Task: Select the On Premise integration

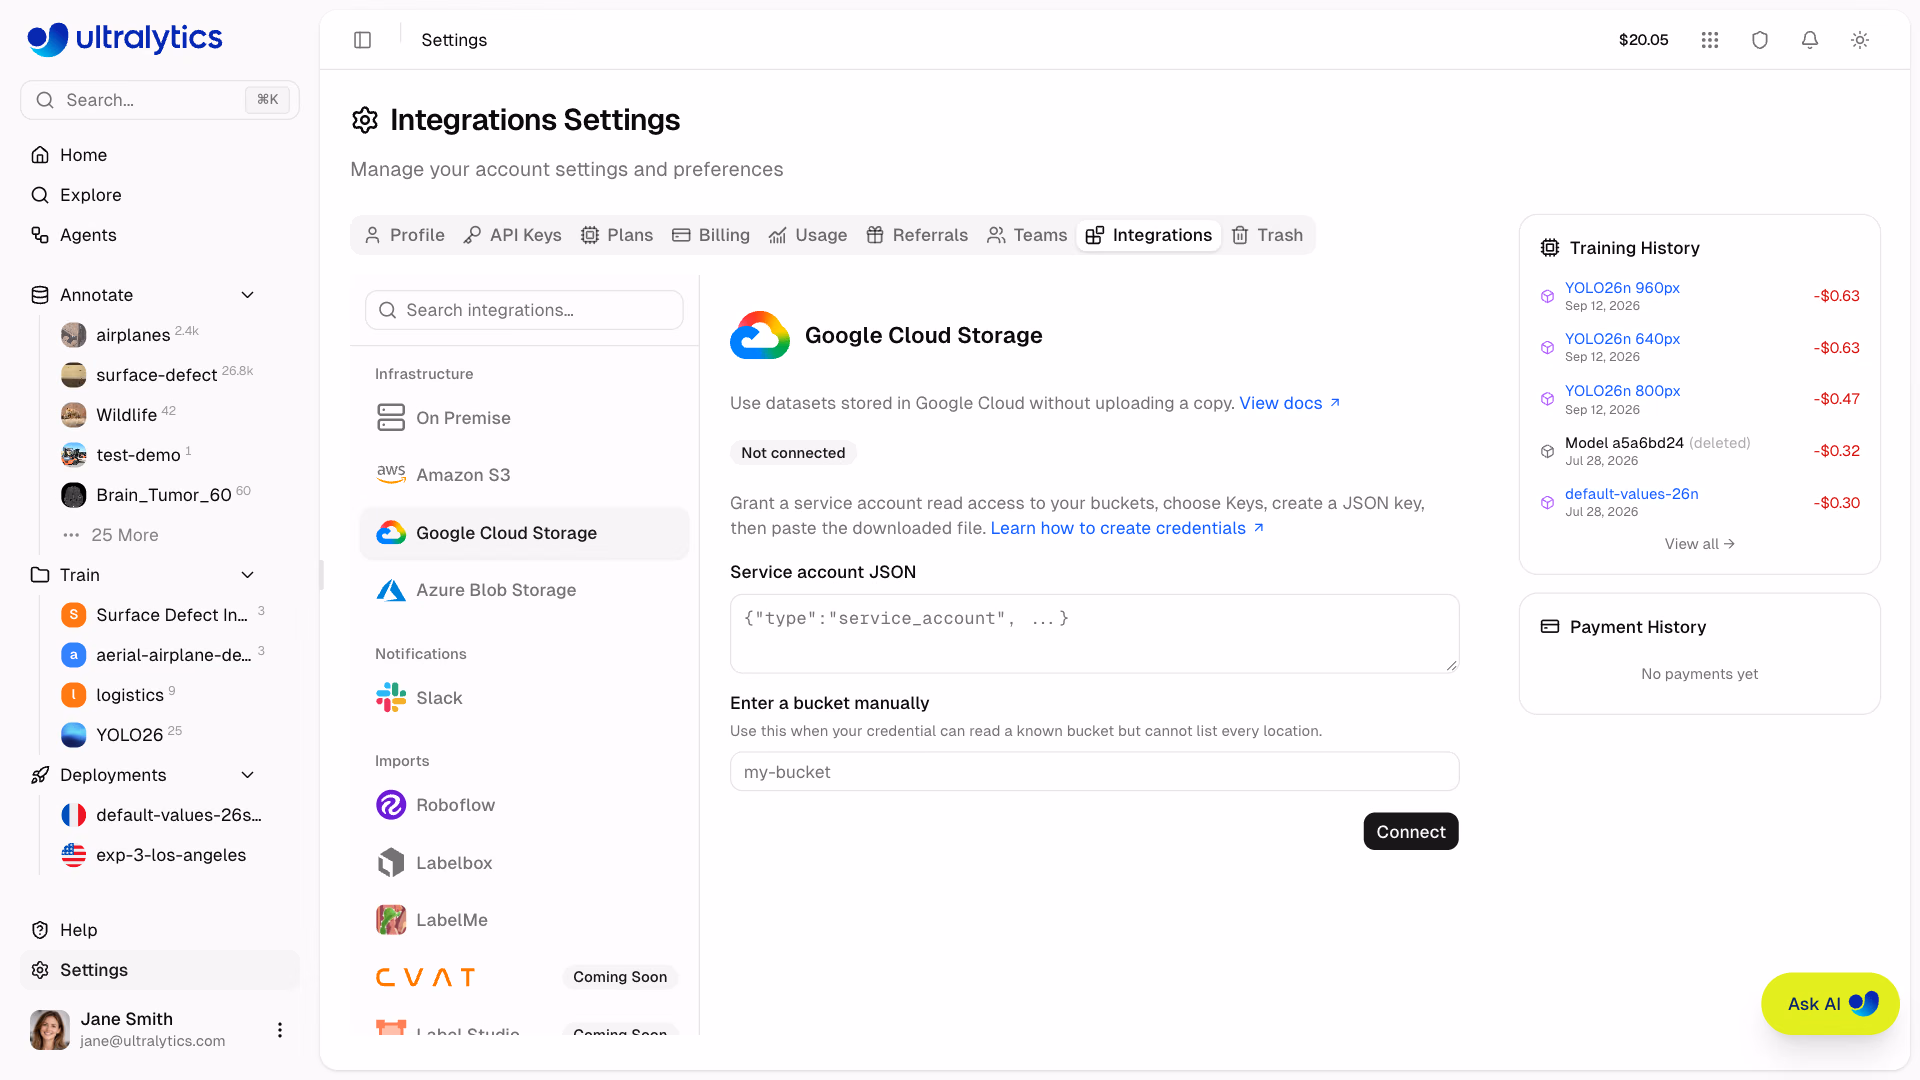Action: (x=524, y=418)
